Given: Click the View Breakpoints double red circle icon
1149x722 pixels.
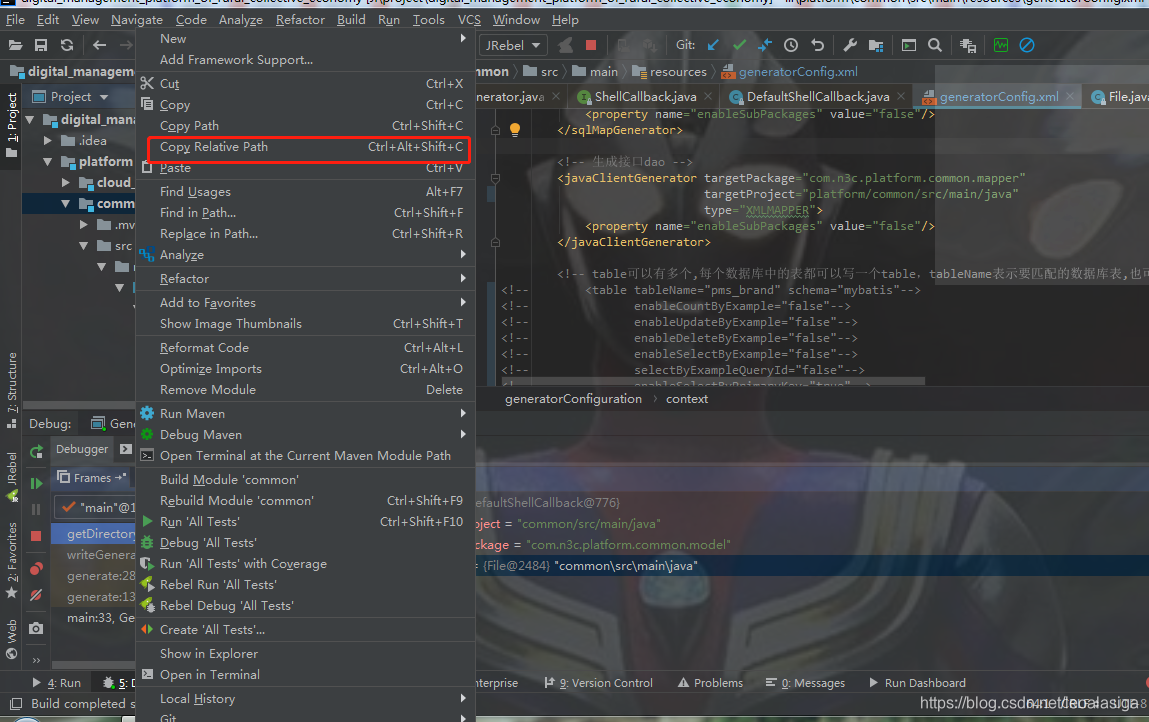Looking at the screenshot, I should click(x=36, y=569).
